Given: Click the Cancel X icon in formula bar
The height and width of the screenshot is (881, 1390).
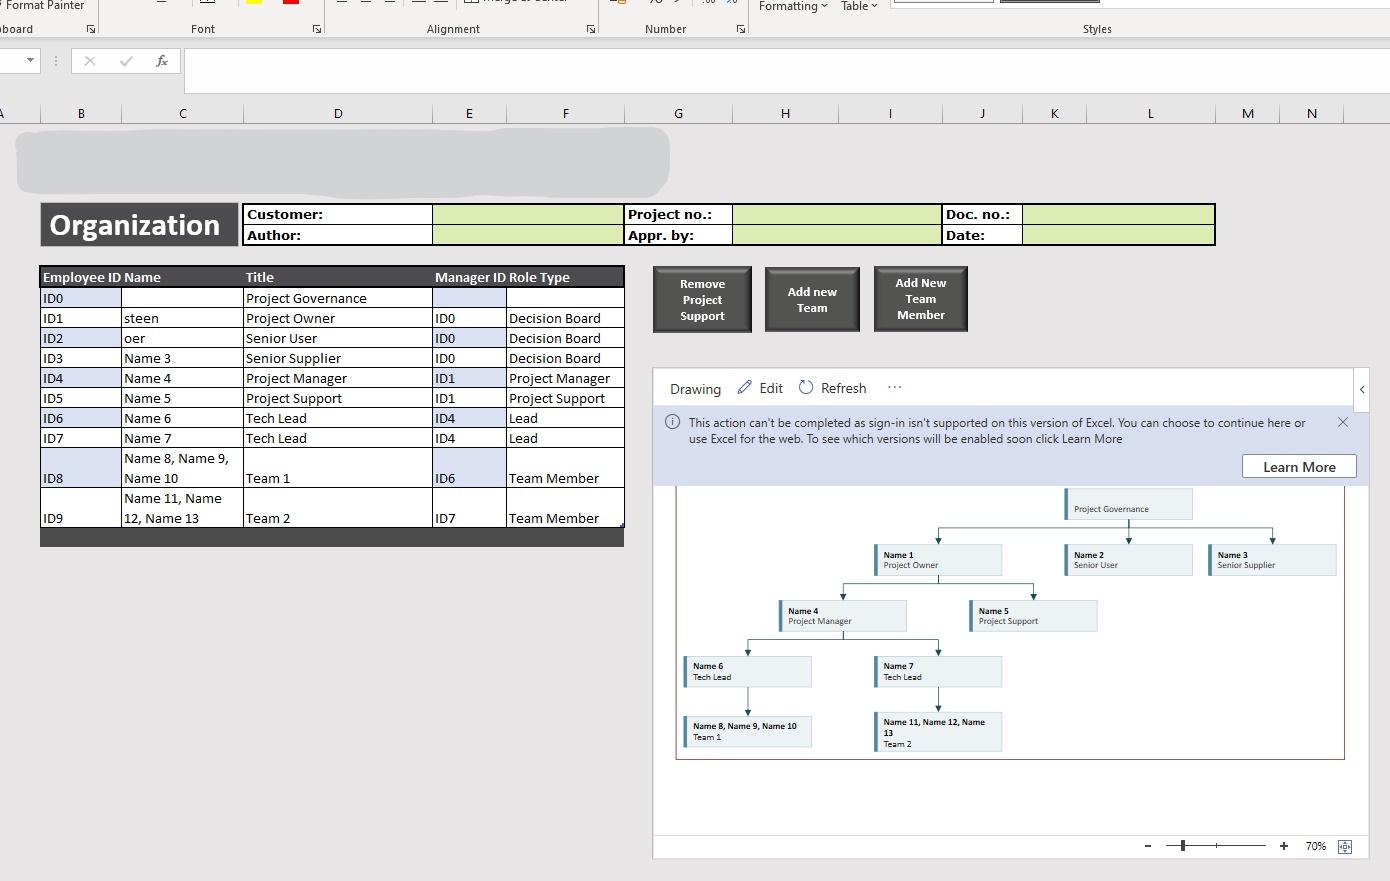Looking at the screenshot, I should pos(90,61).
